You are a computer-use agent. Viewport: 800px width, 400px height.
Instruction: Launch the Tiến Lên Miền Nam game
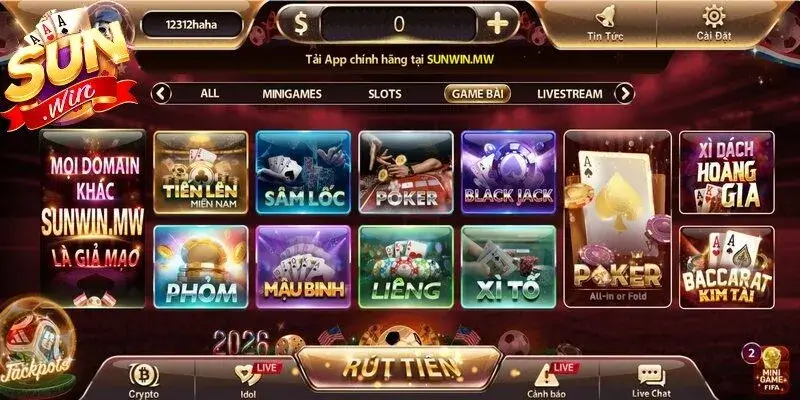[x=201, y=172]
